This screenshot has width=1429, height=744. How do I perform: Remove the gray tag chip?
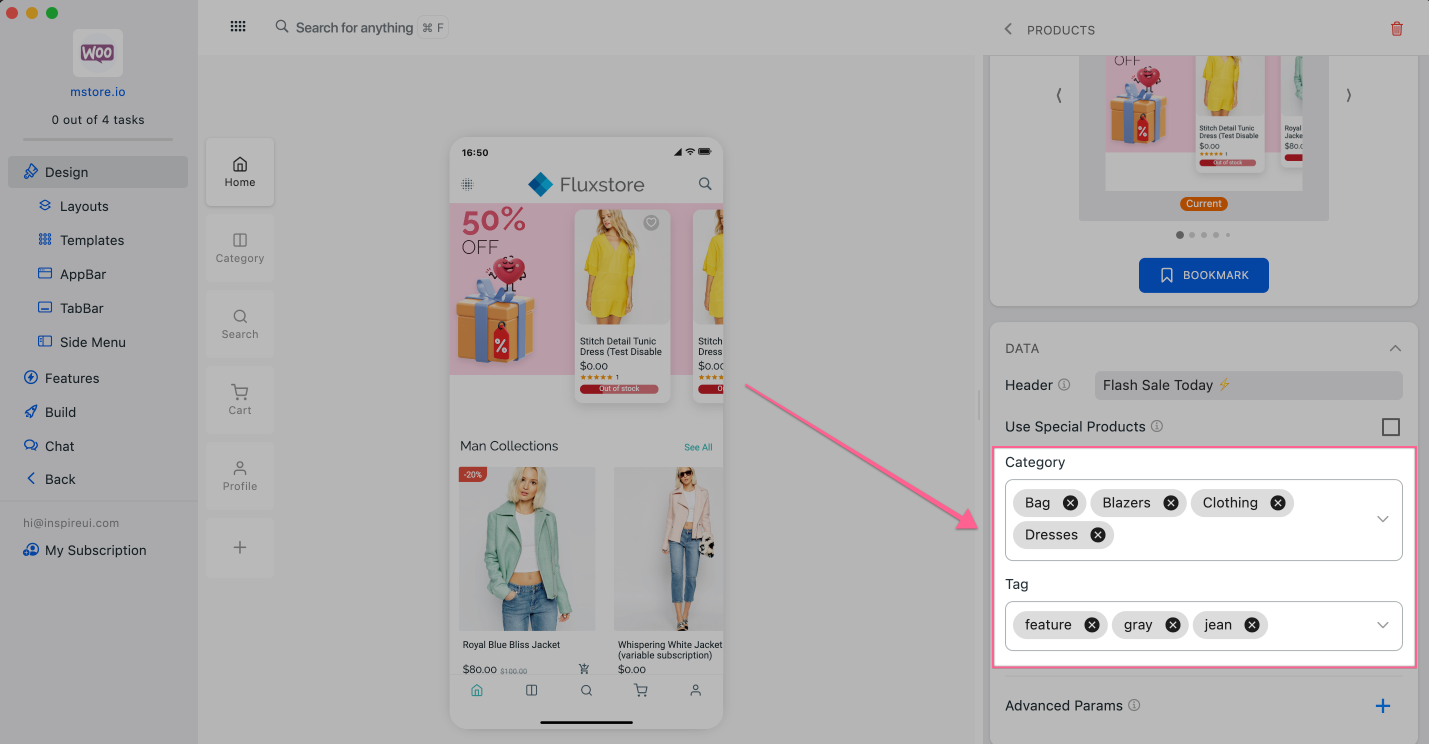pyautogui.click(x=1172, y=625)
